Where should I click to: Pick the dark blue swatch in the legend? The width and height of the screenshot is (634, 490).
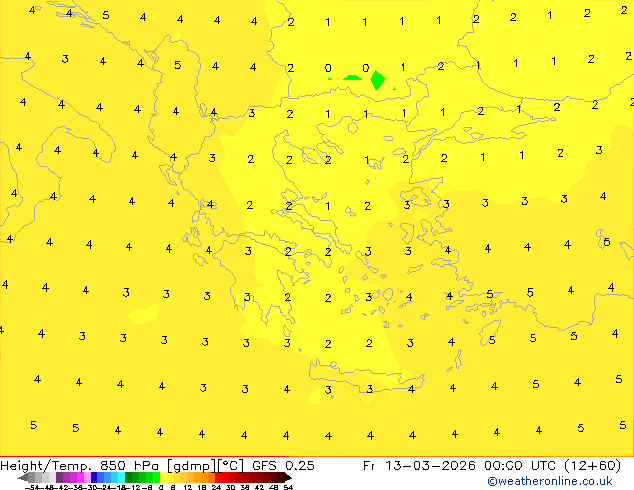[94, 477]
